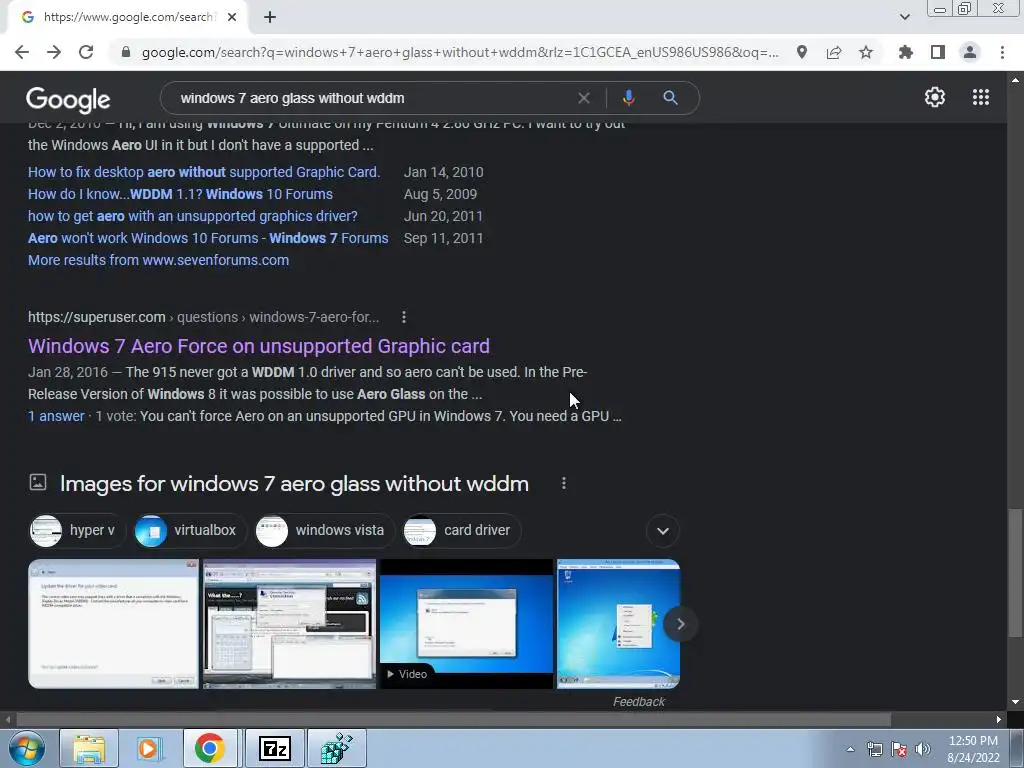Go back to the previous page
1024x768 pixels.
pyautogui.click(x=22, y=52)
